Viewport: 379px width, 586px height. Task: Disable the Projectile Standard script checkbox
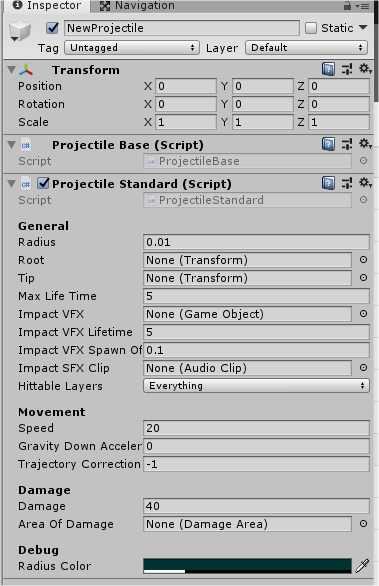43,183
